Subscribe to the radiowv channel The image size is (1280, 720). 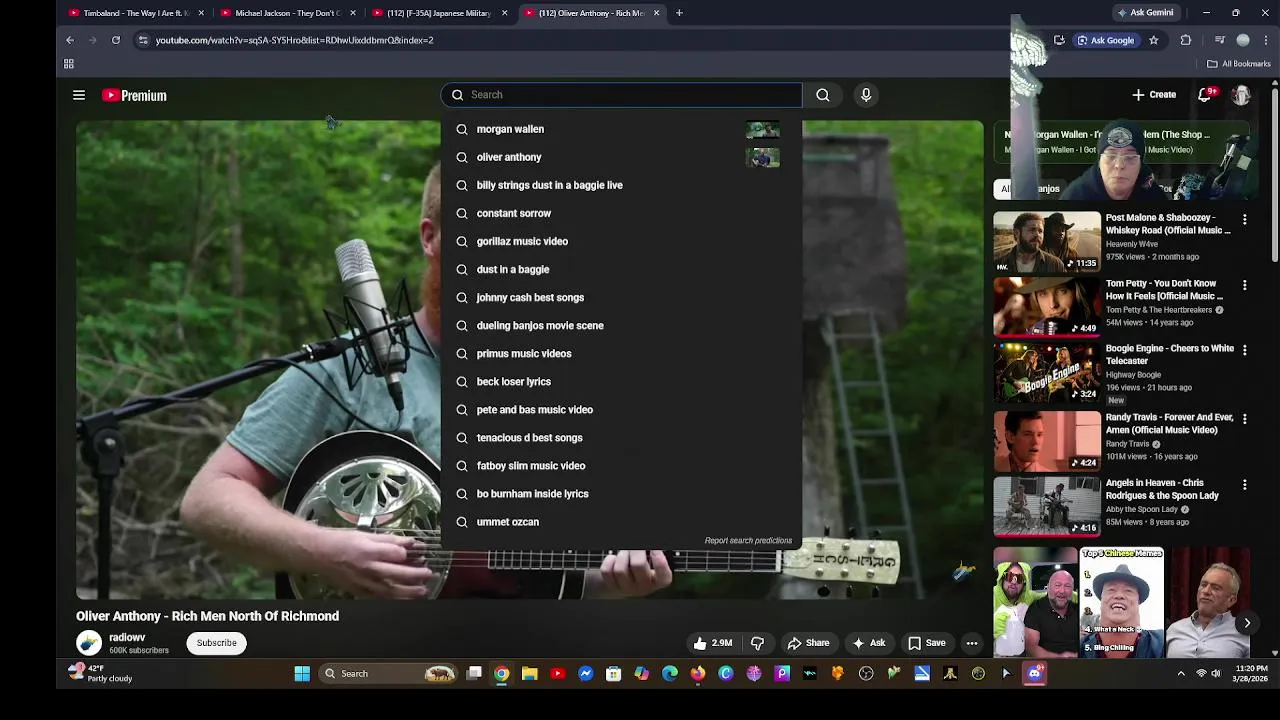click(x=217, y=643)
